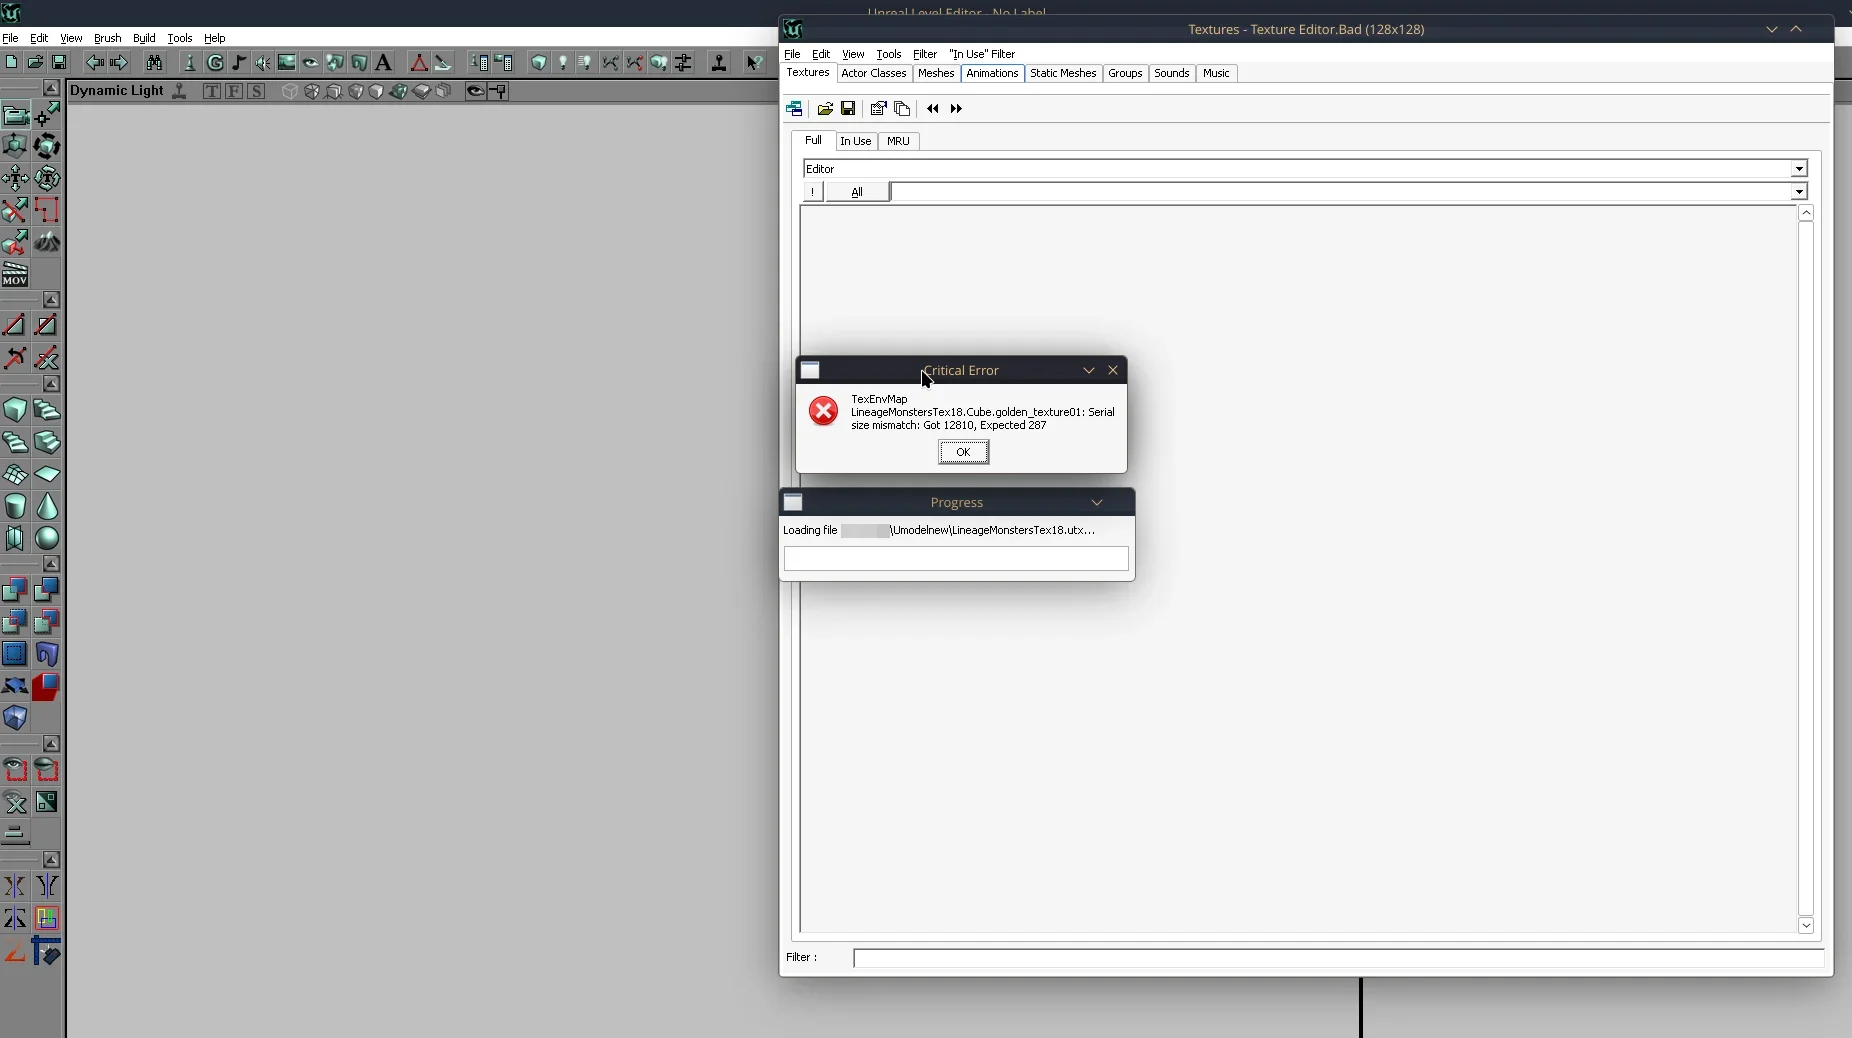Collapse the mirroring tools section arrow
Viewport: 1852px width, 1038px height.
[51, 860]
